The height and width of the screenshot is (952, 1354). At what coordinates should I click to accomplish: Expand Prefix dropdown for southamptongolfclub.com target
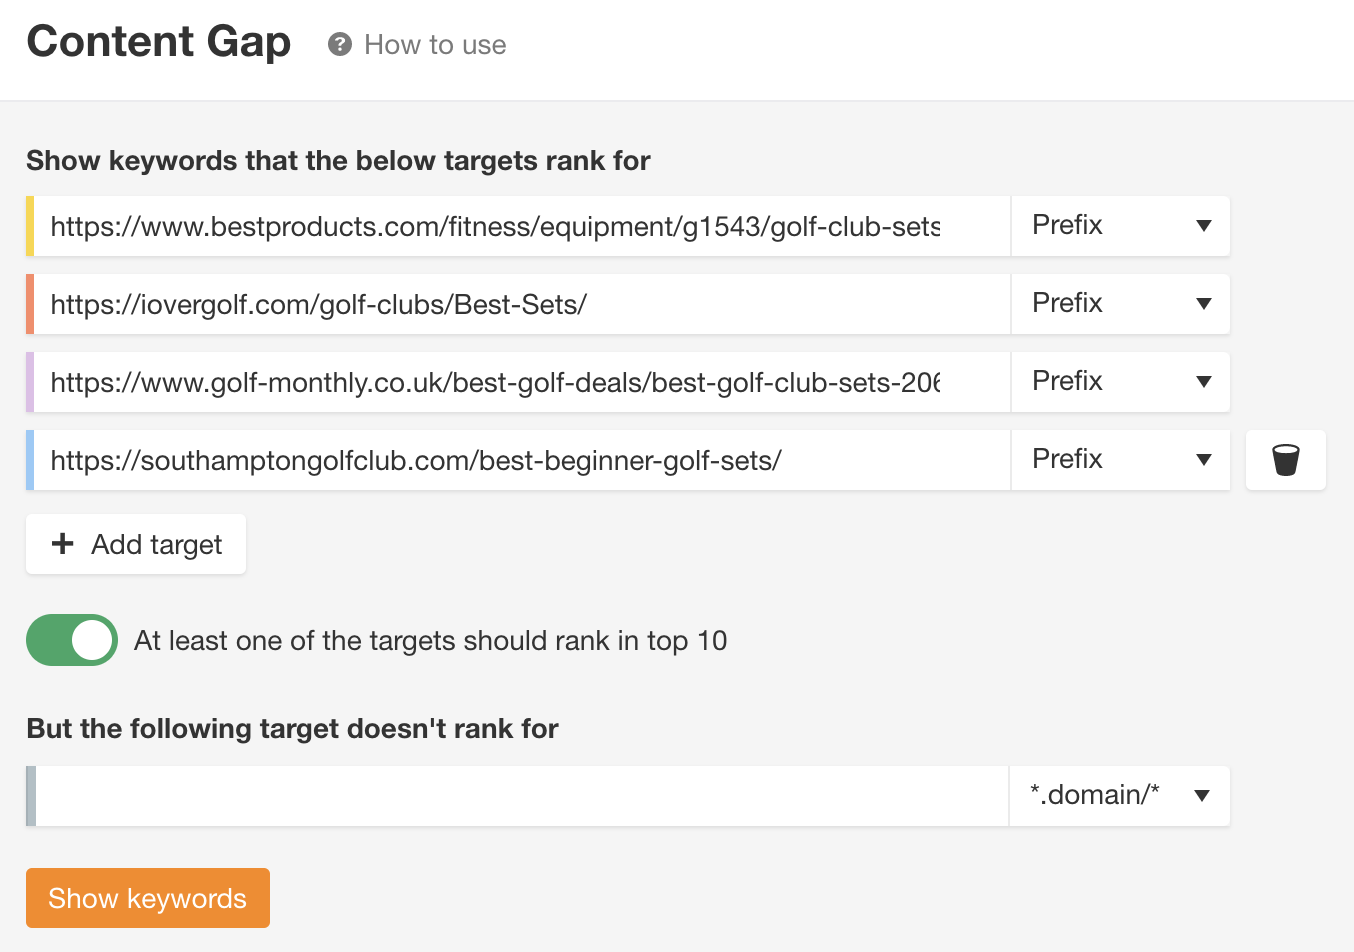(x=1120, y=460)
